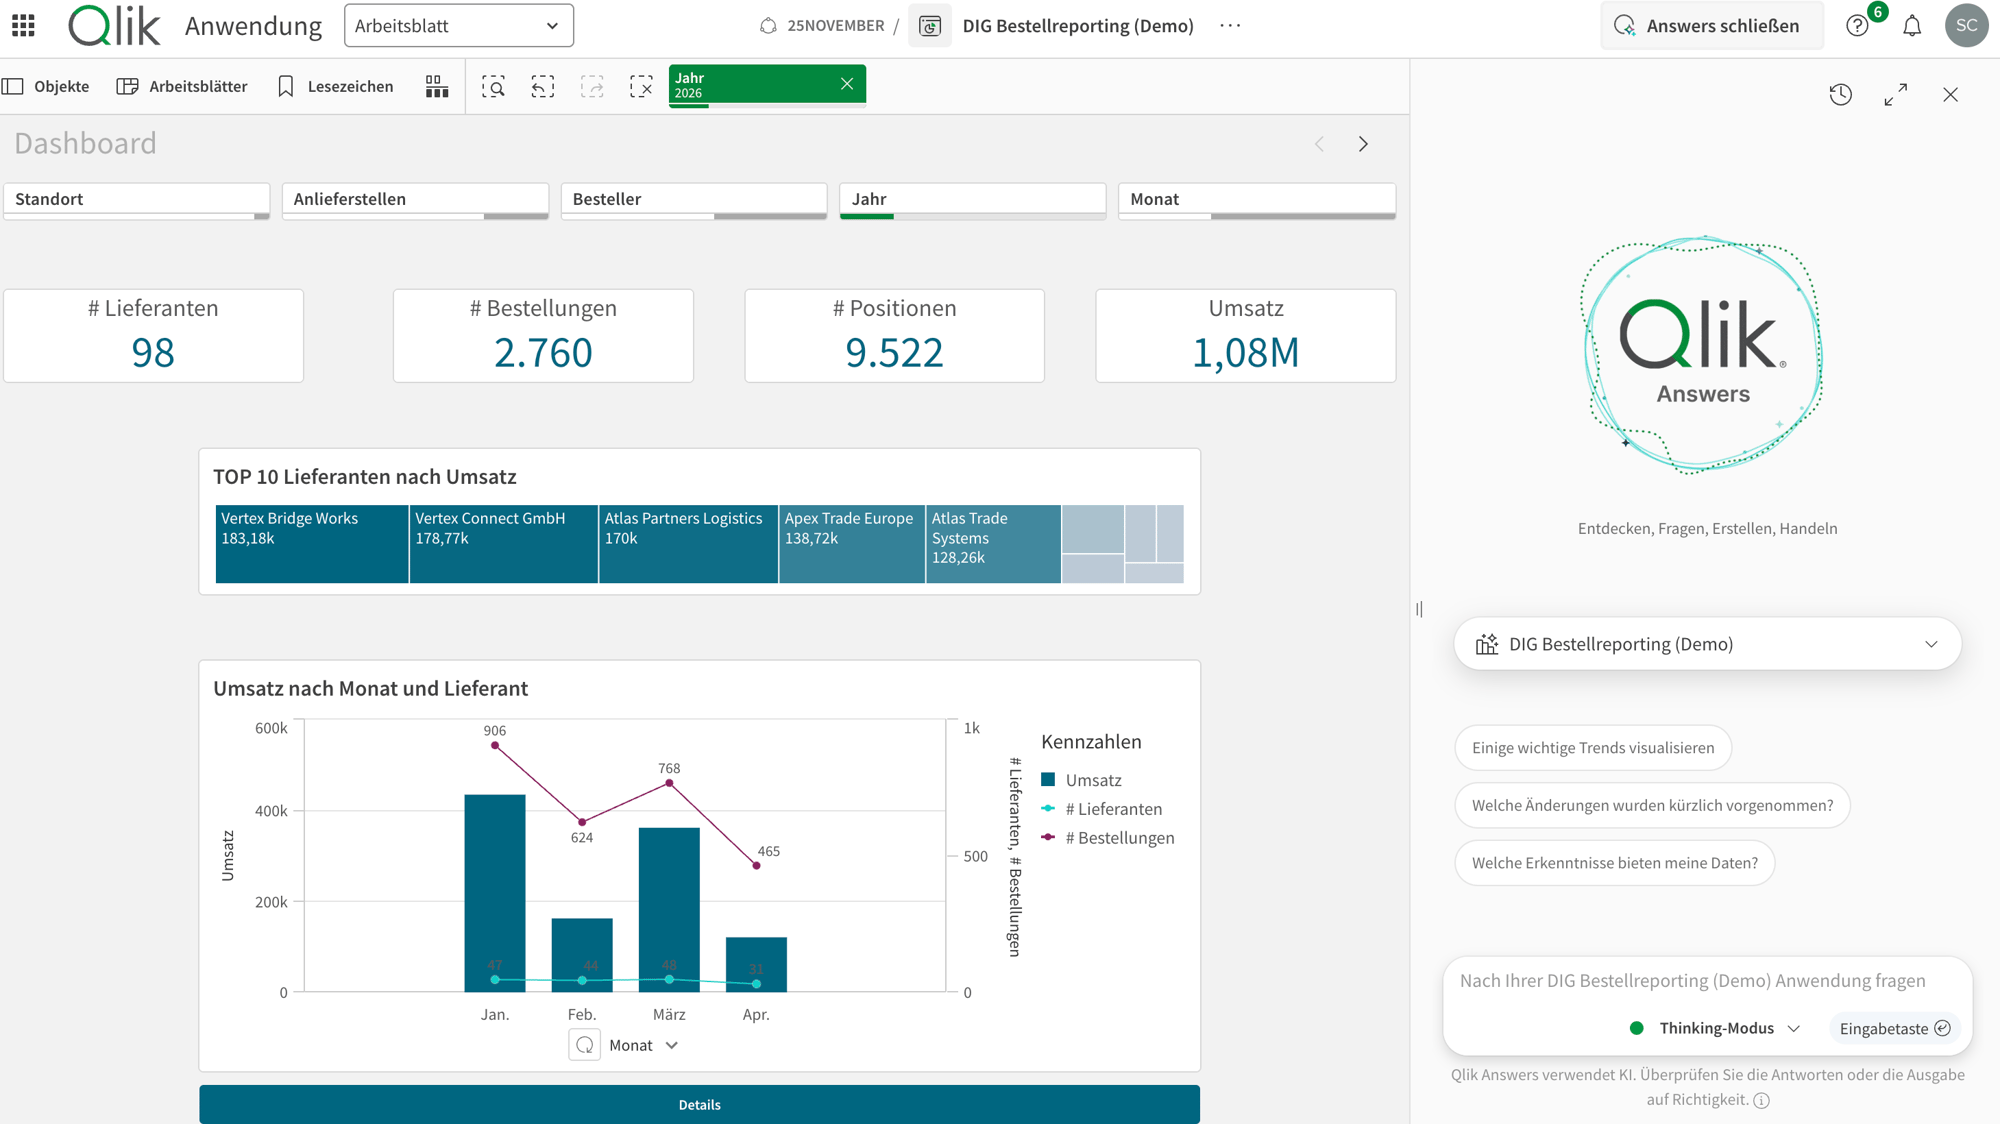
Task: Click the 906 Bestellungen data point
Action: click(x=495, y=745)
